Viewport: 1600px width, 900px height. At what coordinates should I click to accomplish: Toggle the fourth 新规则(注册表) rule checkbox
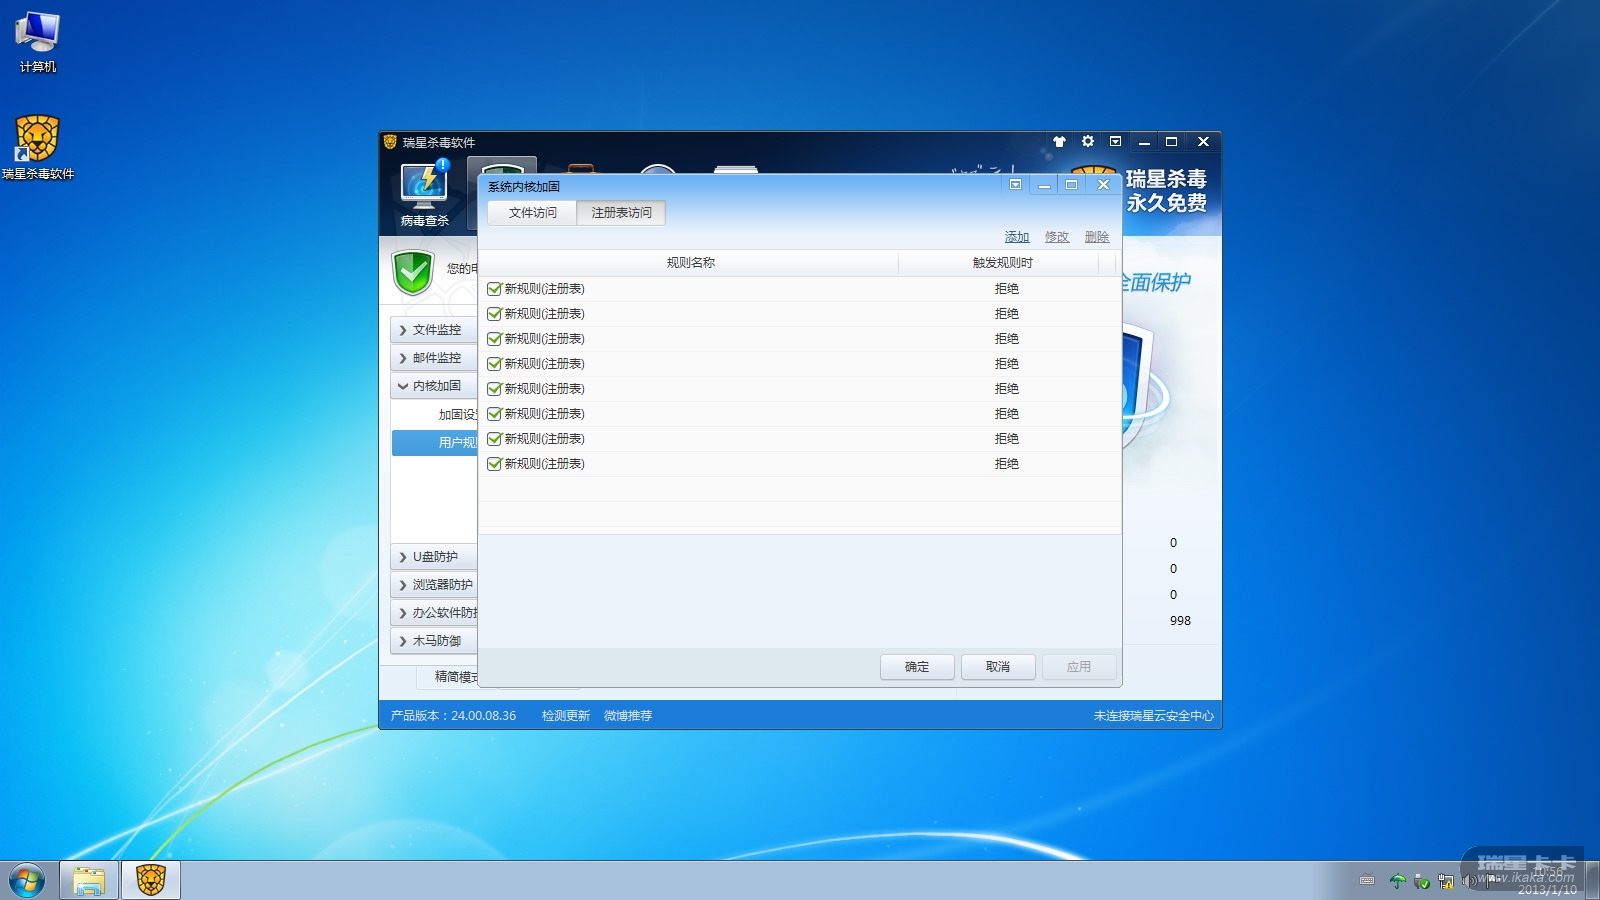coord(494,364)
